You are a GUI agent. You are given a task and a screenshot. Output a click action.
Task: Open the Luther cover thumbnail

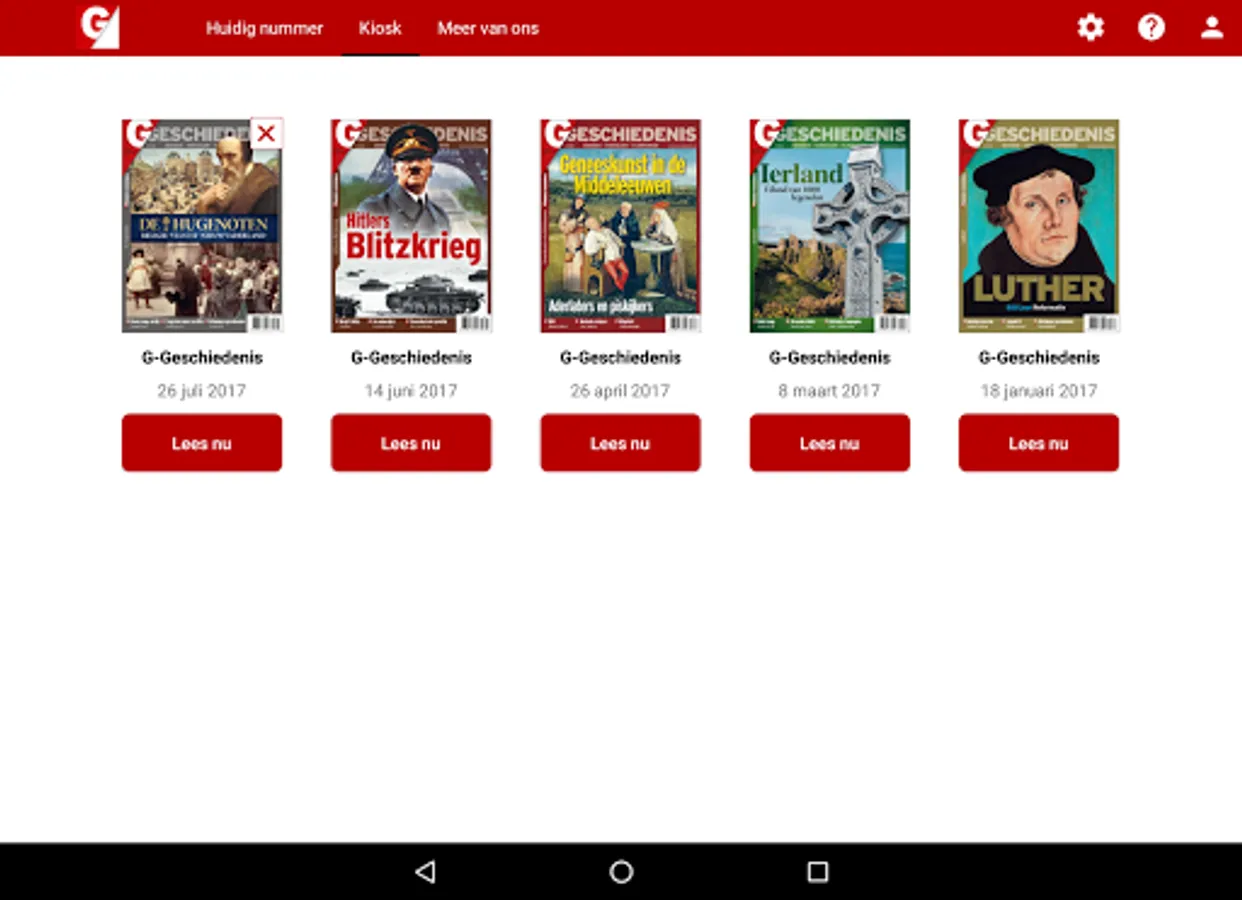[x=1039, y=226]
